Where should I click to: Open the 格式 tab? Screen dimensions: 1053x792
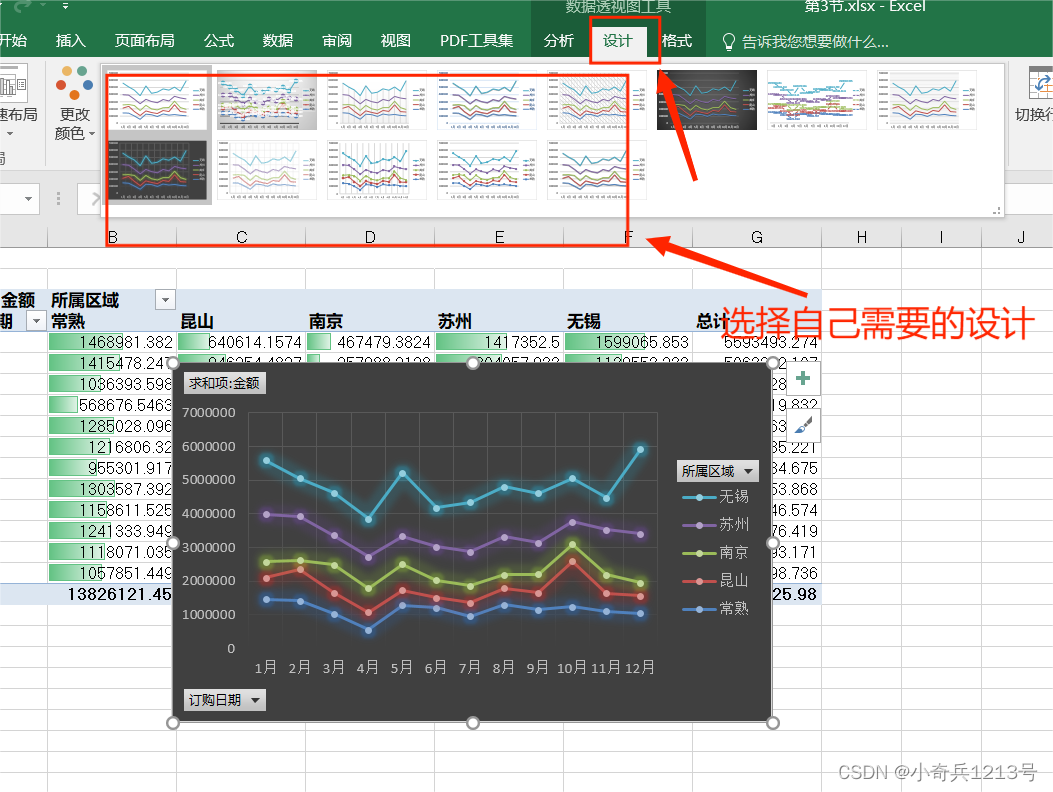pyautogui.click(x=677, y=41)
